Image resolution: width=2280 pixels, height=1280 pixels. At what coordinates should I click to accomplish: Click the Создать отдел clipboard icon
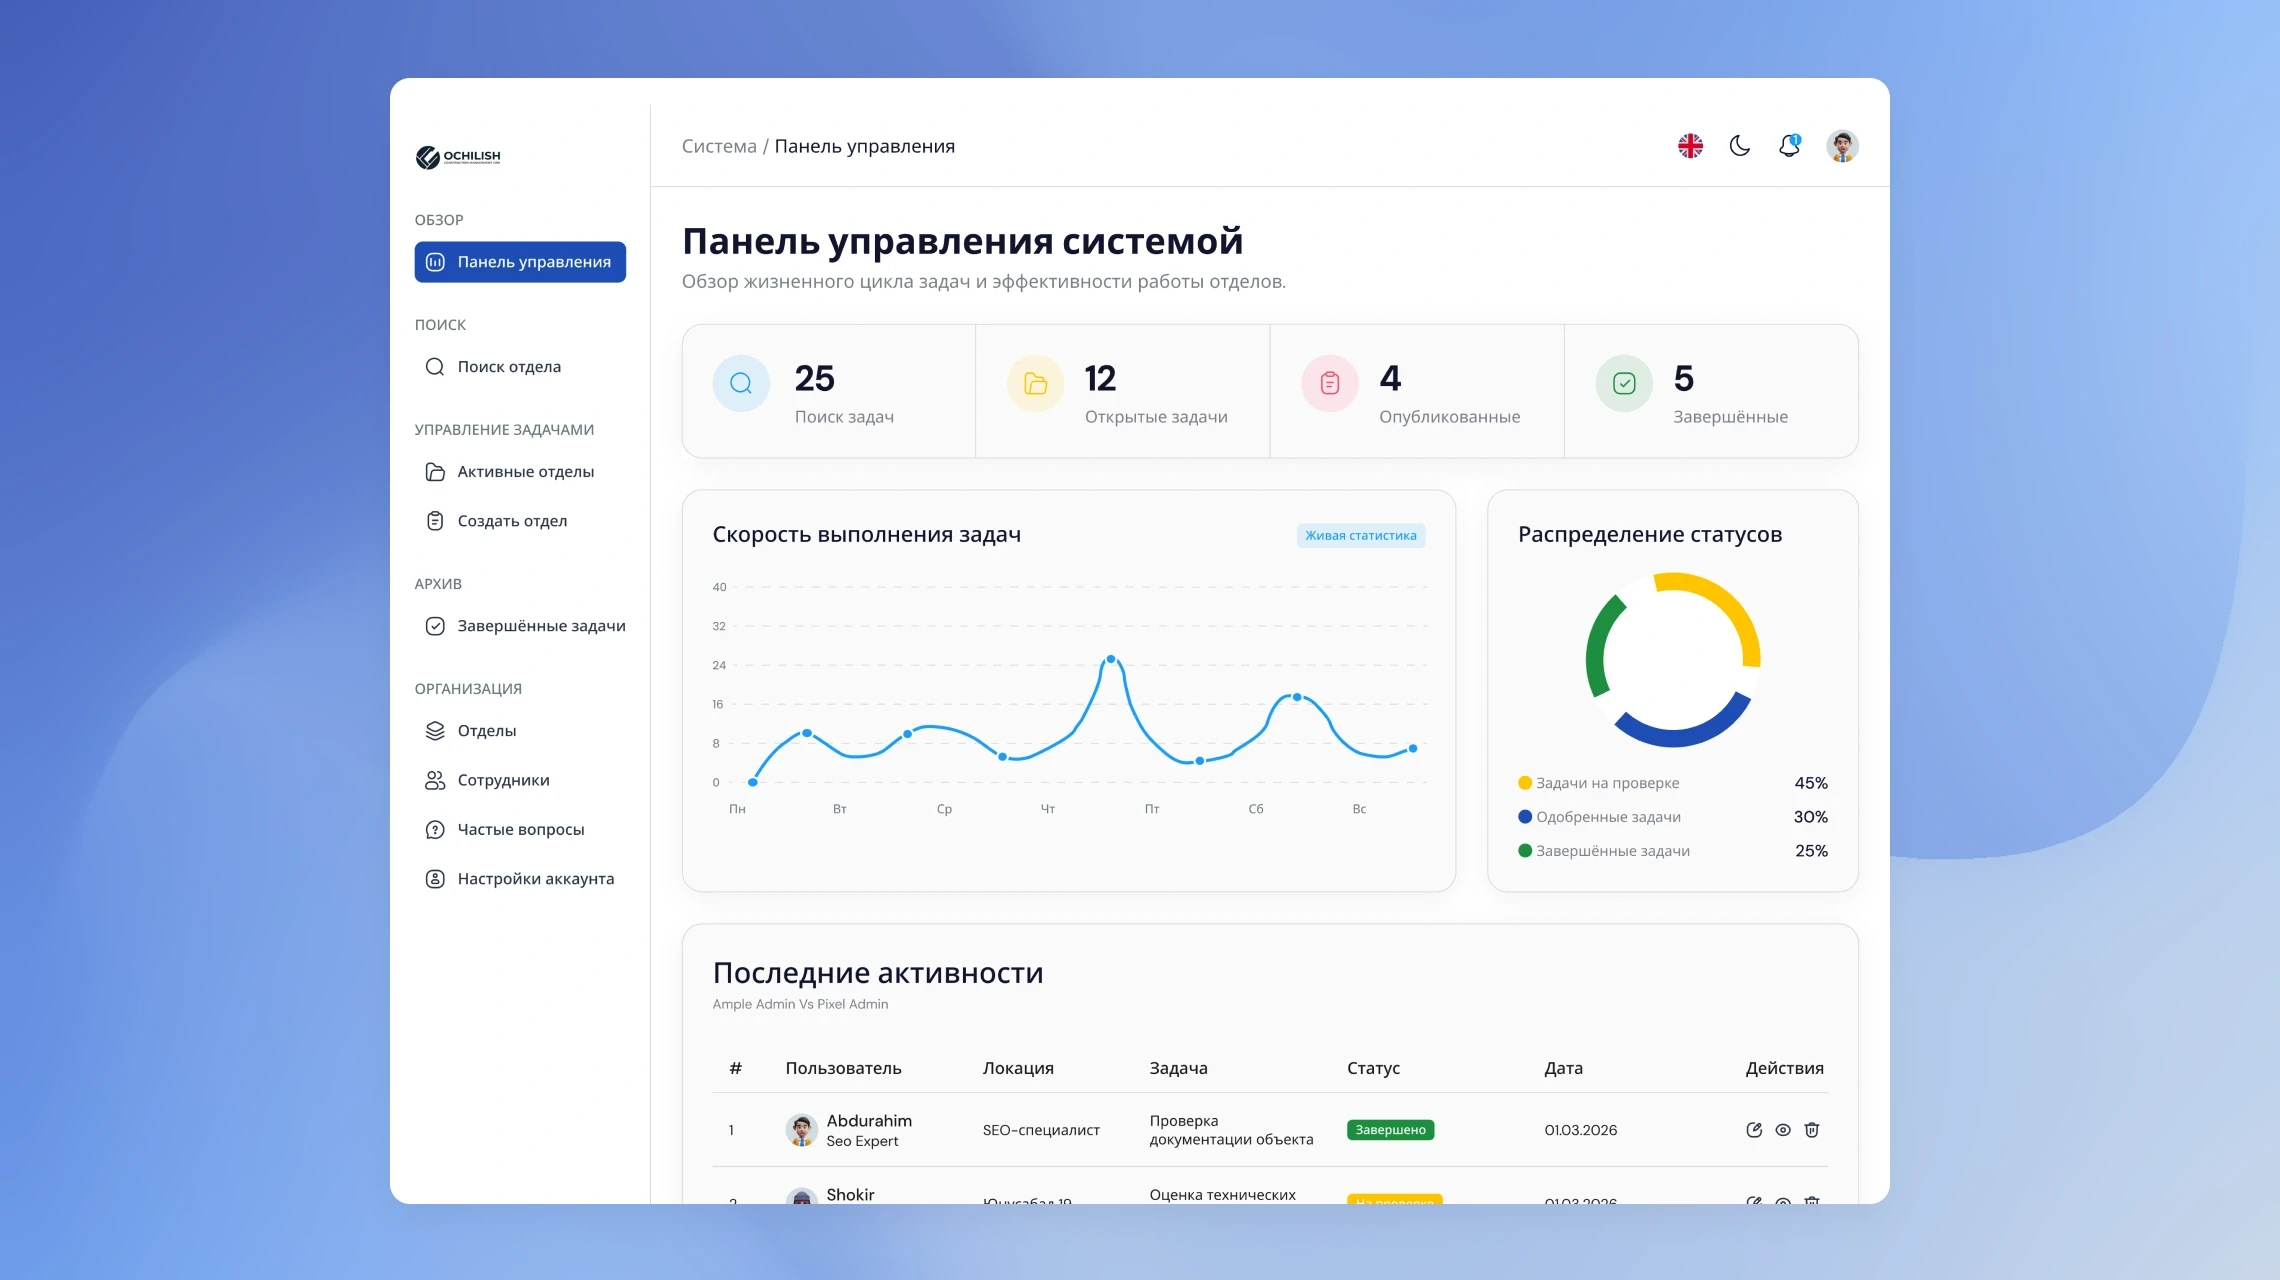click(x=435, y=521)
